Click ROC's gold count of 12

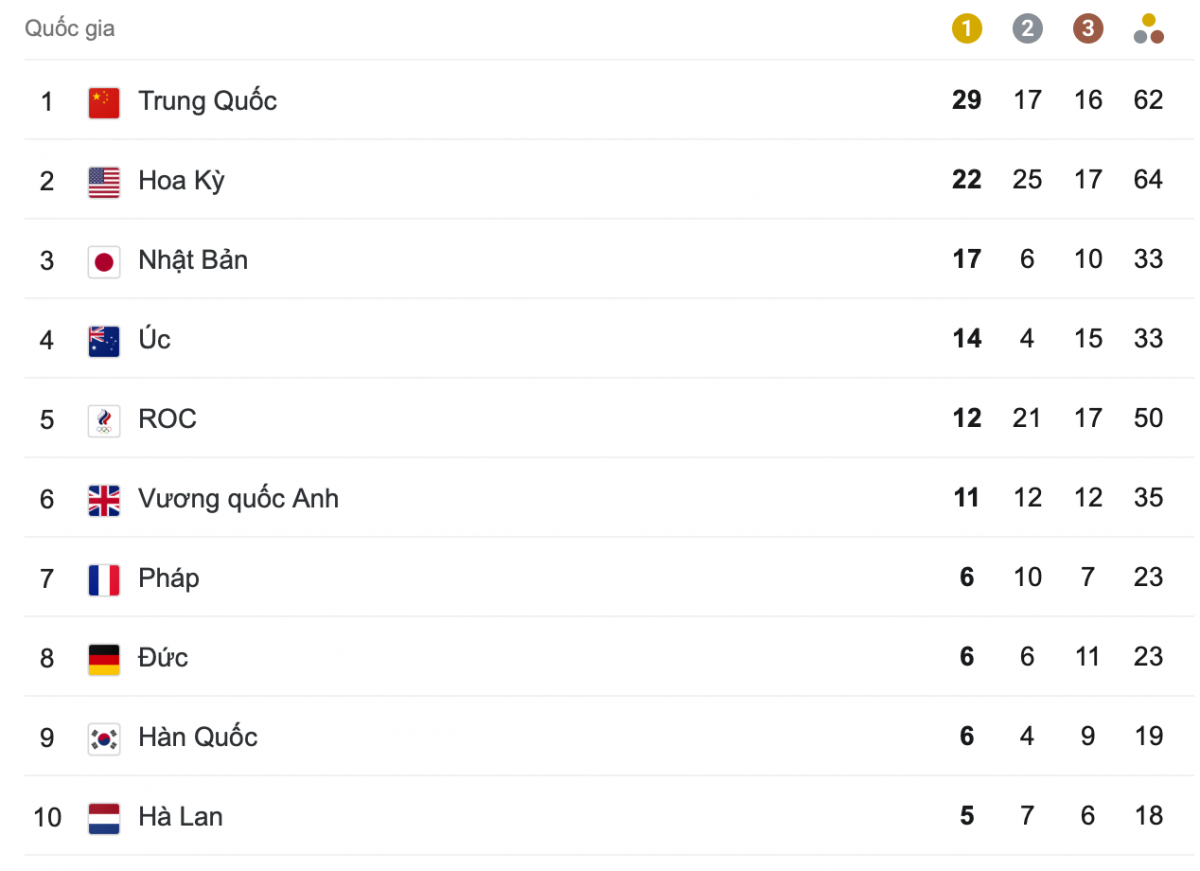(x=967, y=418)
